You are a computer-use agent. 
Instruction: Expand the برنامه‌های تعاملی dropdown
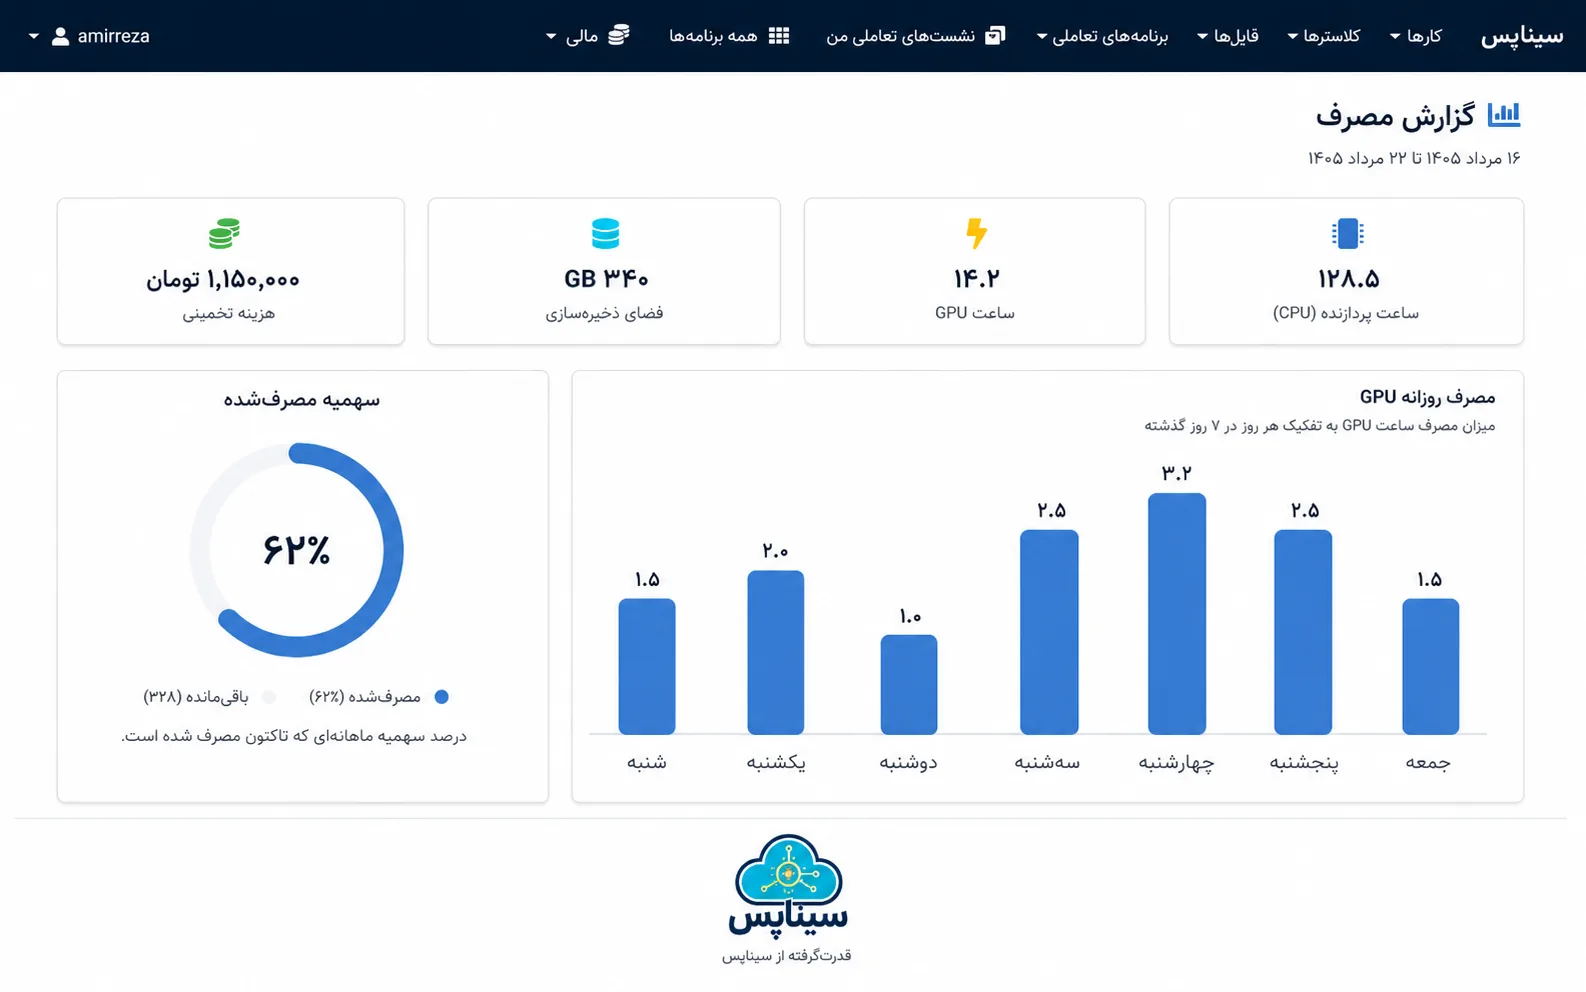coord(1102,36)
